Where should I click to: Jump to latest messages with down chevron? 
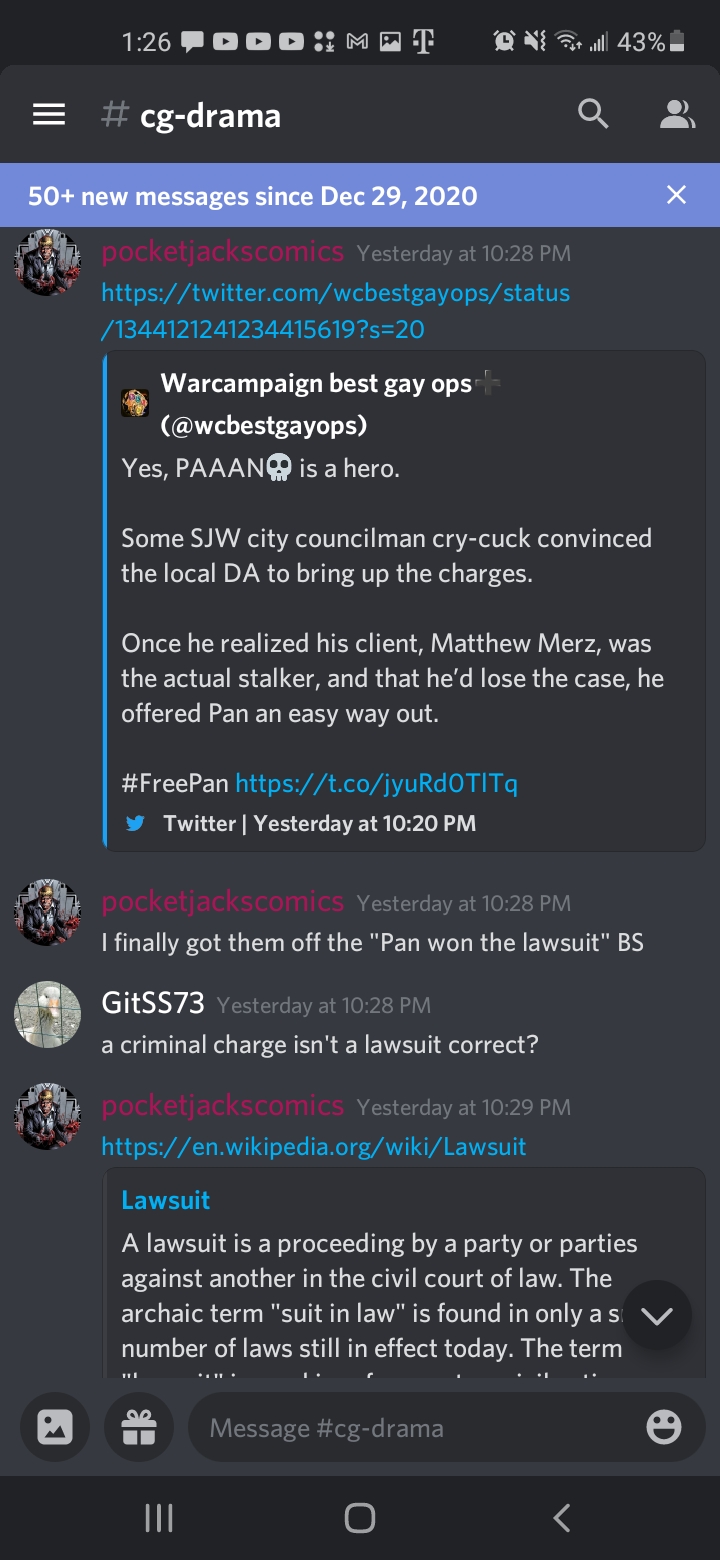point(657,1316)
